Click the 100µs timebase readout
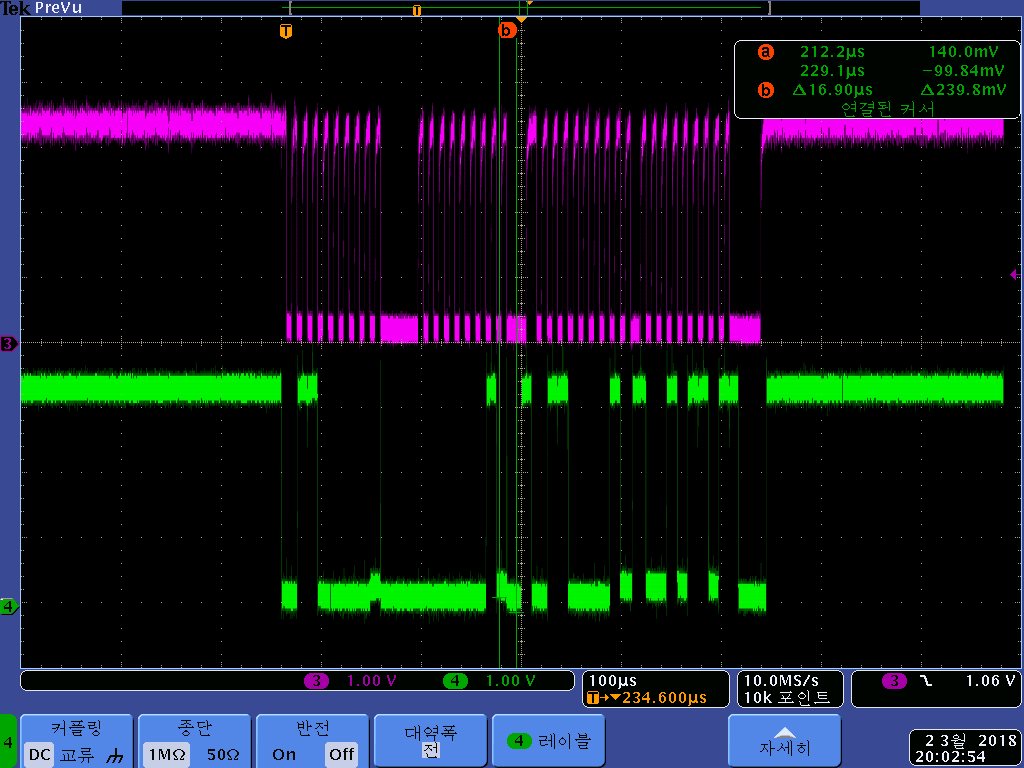 coord(613,681)
